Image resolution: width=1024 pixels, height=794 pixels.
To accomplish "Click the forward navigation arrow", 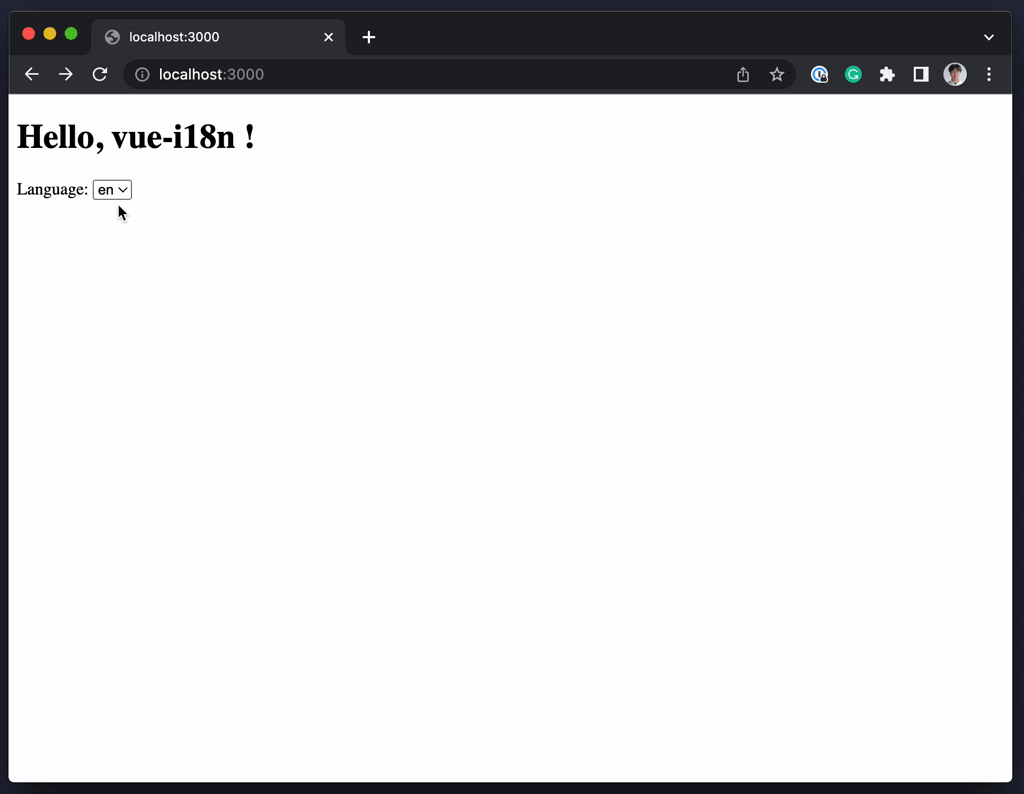I will pyautogui.click(x=65, y=74).
